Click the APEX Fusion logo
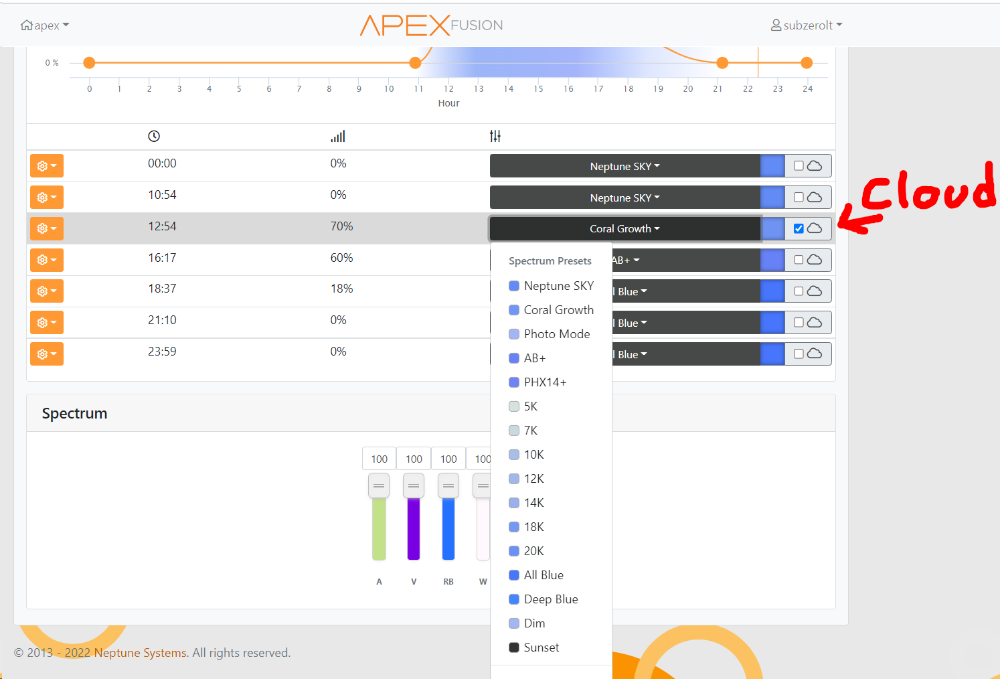The width and height of the screenshot is (1000, 679). pyautogui.click(x=431, y=25)
